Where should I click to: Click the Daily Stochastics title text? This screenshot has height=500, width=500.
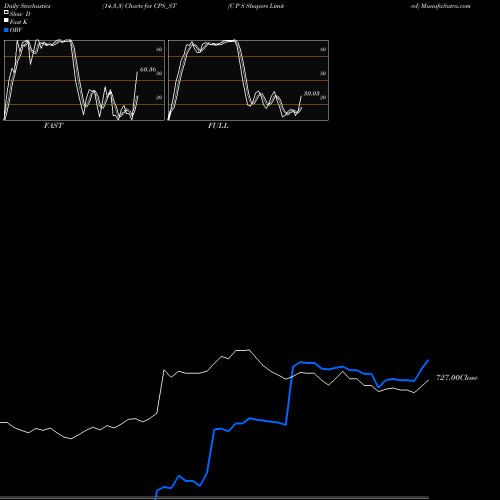click(27, 6)
